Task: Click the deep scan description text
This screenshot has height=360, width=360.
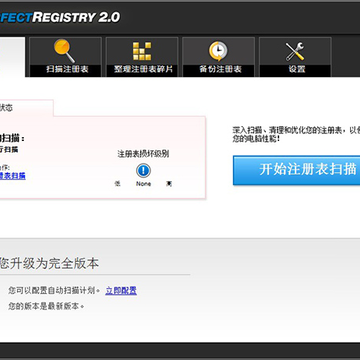Action: pyautogui.click(x=296, y=134)
